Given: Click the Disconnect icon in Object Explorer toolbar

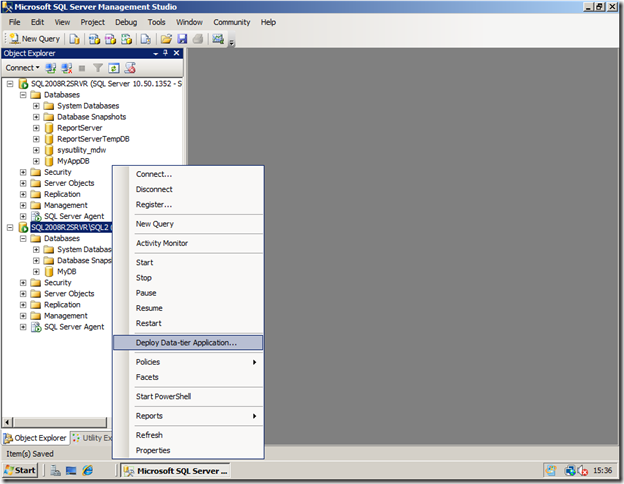Looking at the screenshot, I should [67, 68].
